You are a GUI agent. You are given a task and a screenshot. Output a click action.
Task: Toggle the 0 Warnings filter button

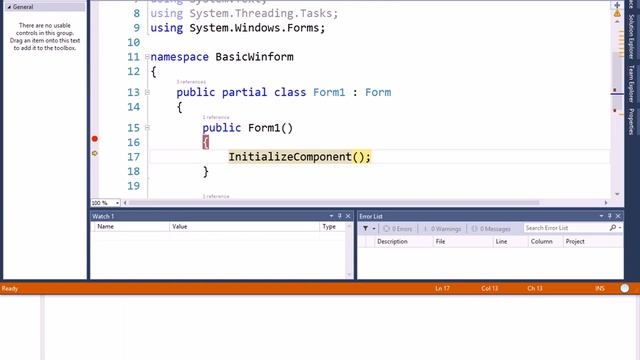pos(442,229)
